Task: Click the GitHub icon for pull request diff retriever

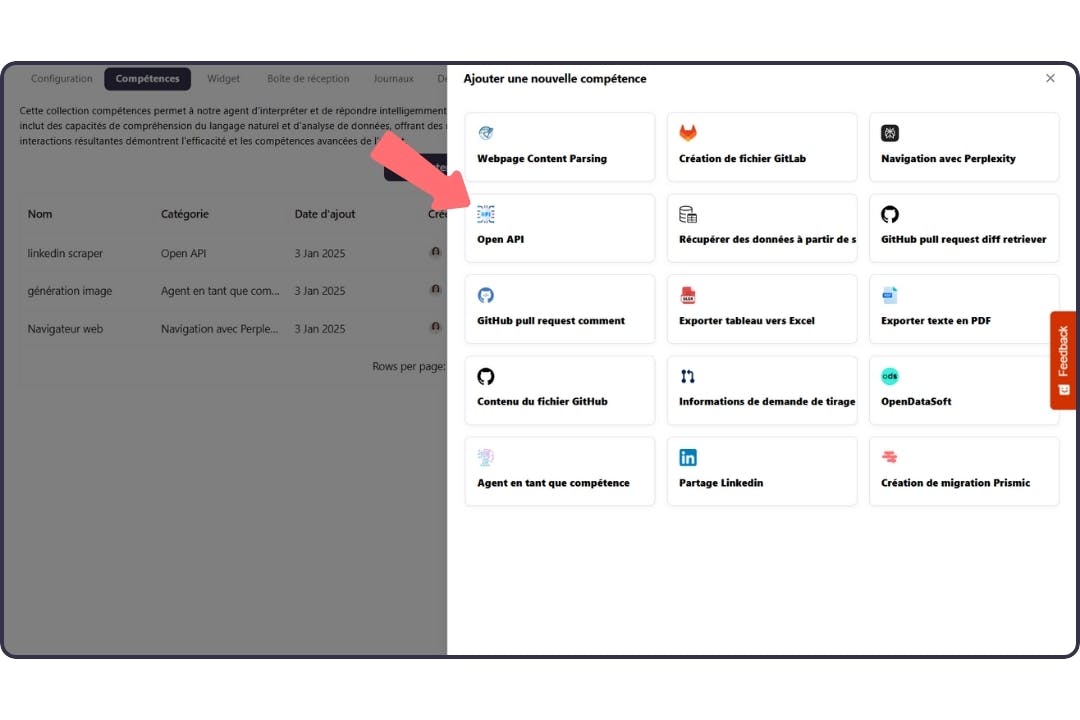Action: click(889, 214)
